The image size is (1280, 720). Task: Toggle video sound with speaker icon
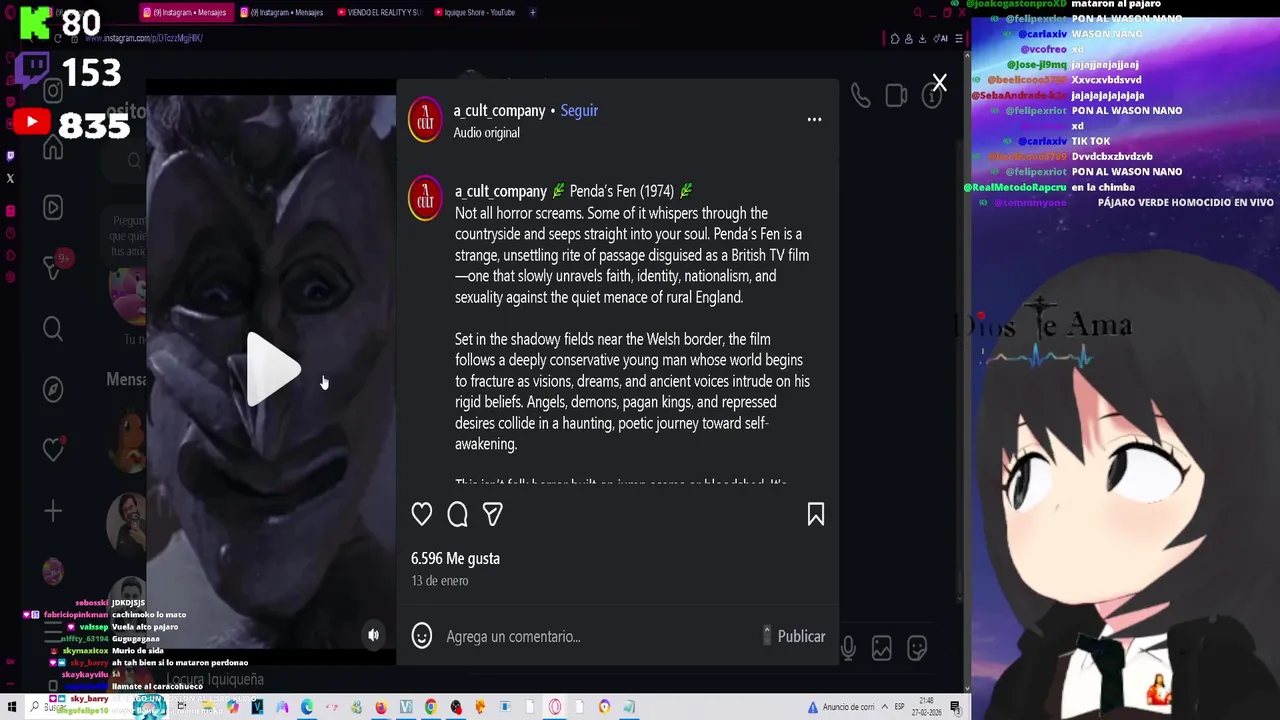[373, 635]
